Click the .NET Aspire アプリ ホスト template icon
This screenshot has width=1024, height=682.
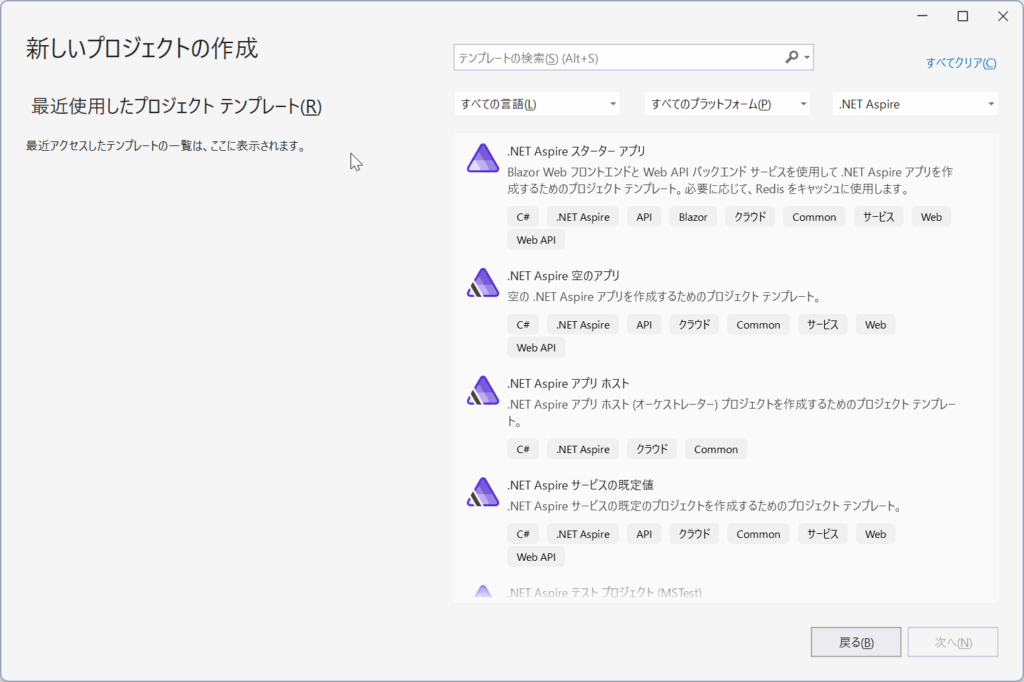483,391
